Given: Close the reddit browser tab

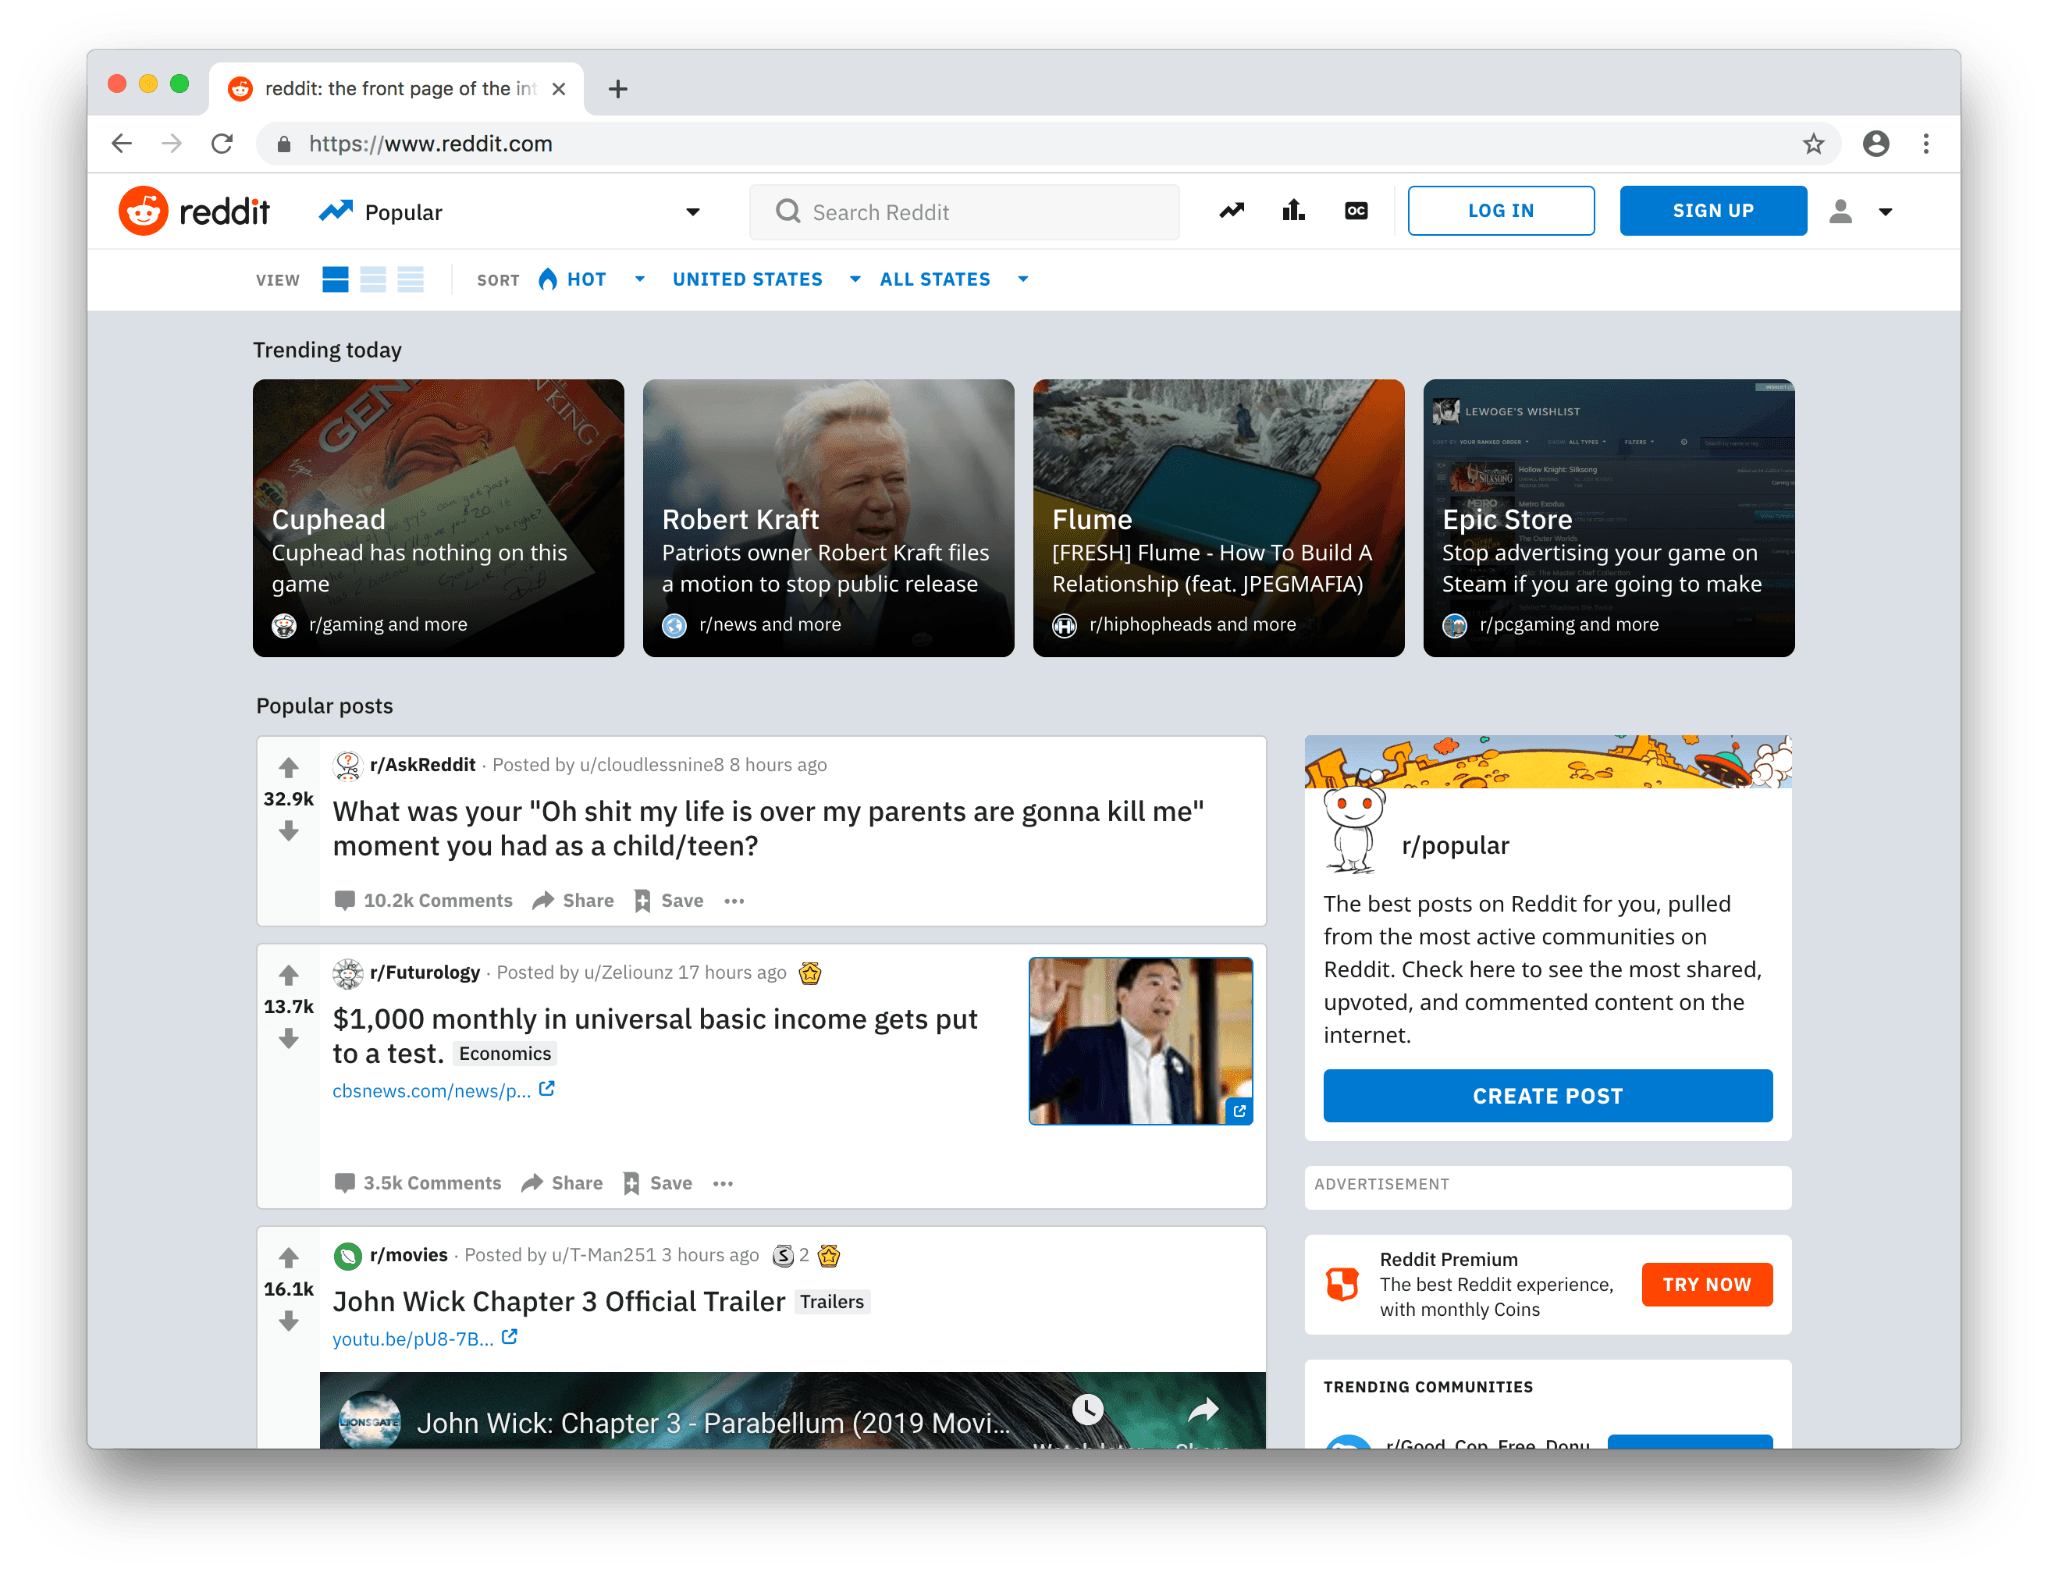Looking at the screenshot, I should (559, 89).
